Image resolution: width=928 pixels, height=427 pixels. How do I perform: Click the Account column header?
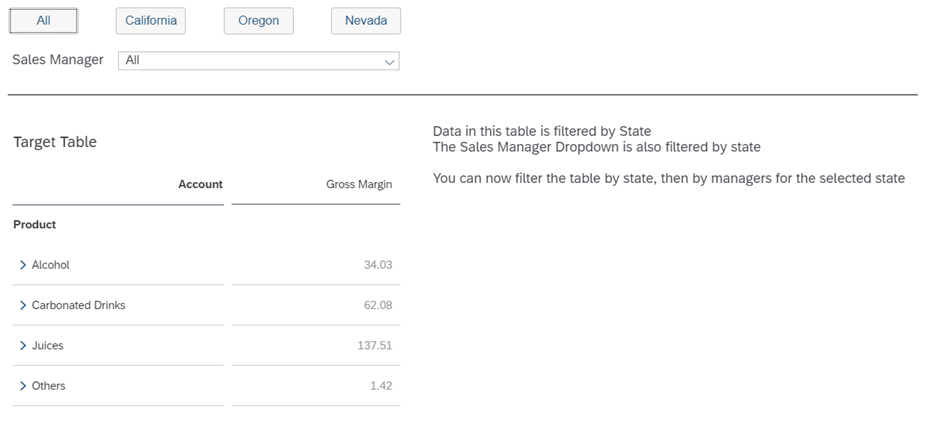point(200,184)
